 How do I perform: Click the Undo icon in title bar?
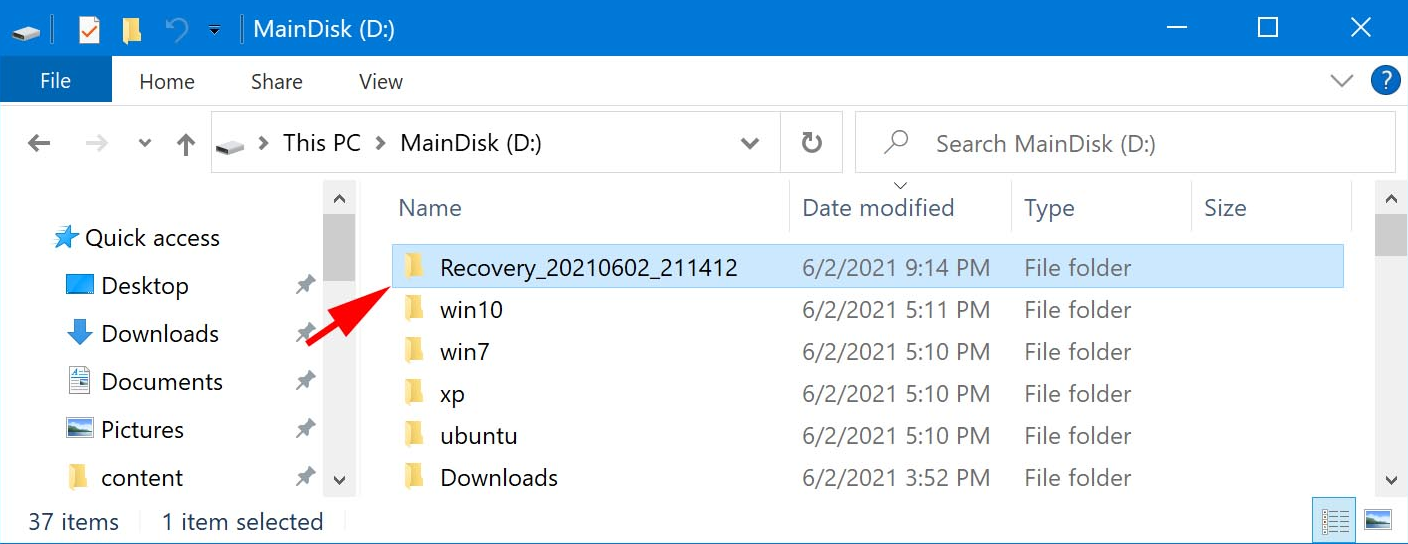[x=177, y=29]
